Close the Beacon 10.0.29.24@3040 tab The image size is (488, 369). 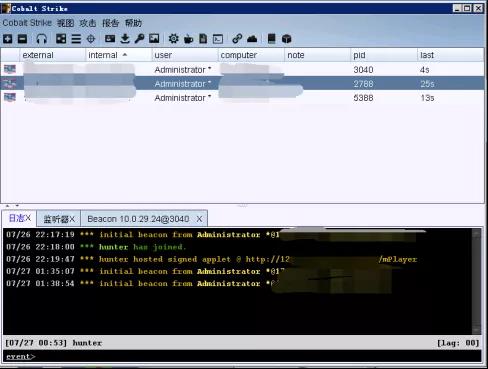click(x=199, y=219)
